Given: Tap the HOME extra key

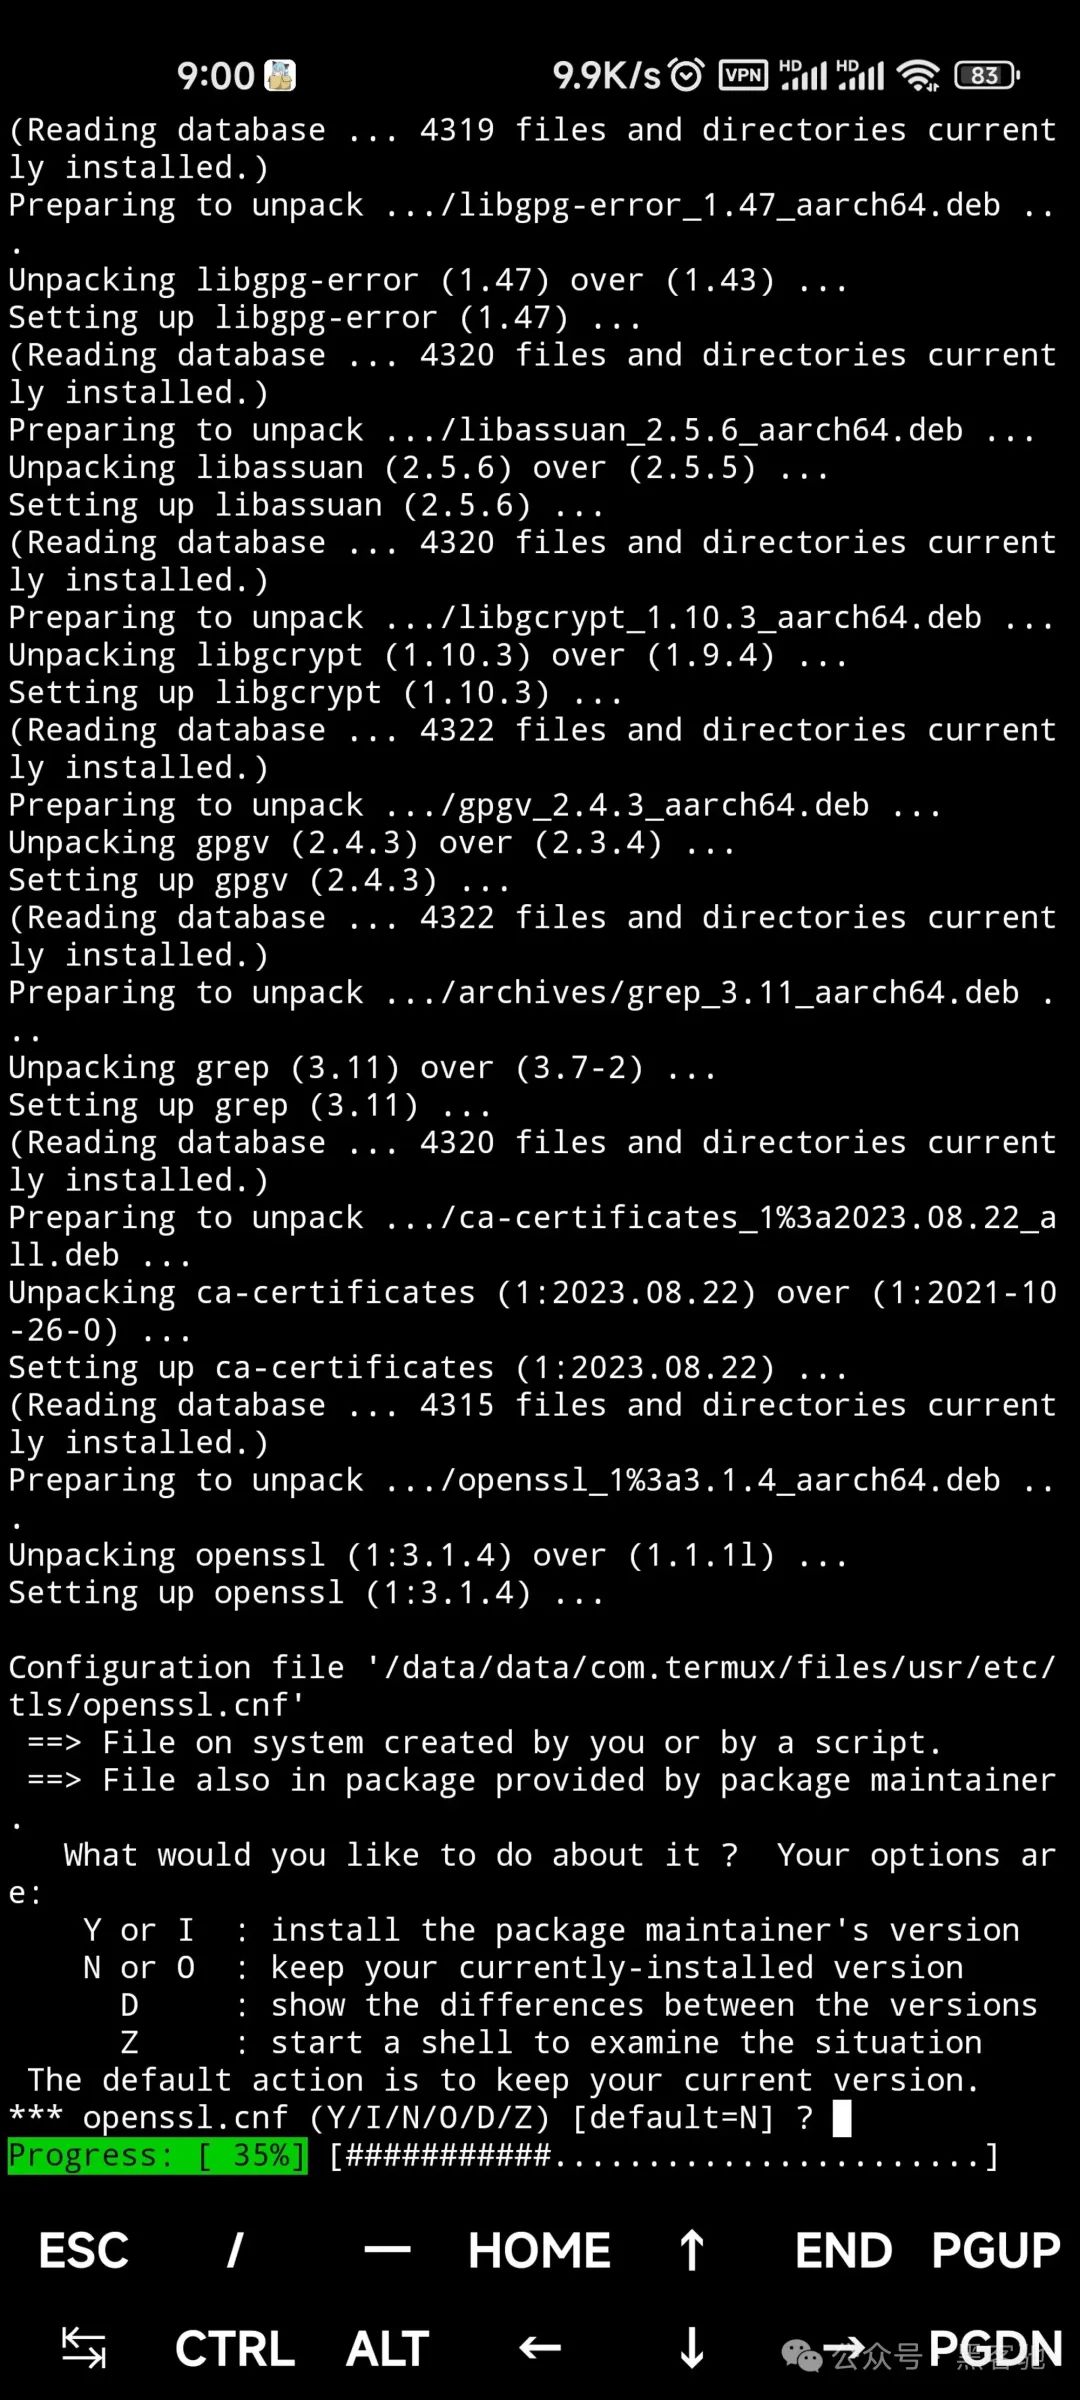Looking at the screenshot, I should click(x=539, y=2252).
